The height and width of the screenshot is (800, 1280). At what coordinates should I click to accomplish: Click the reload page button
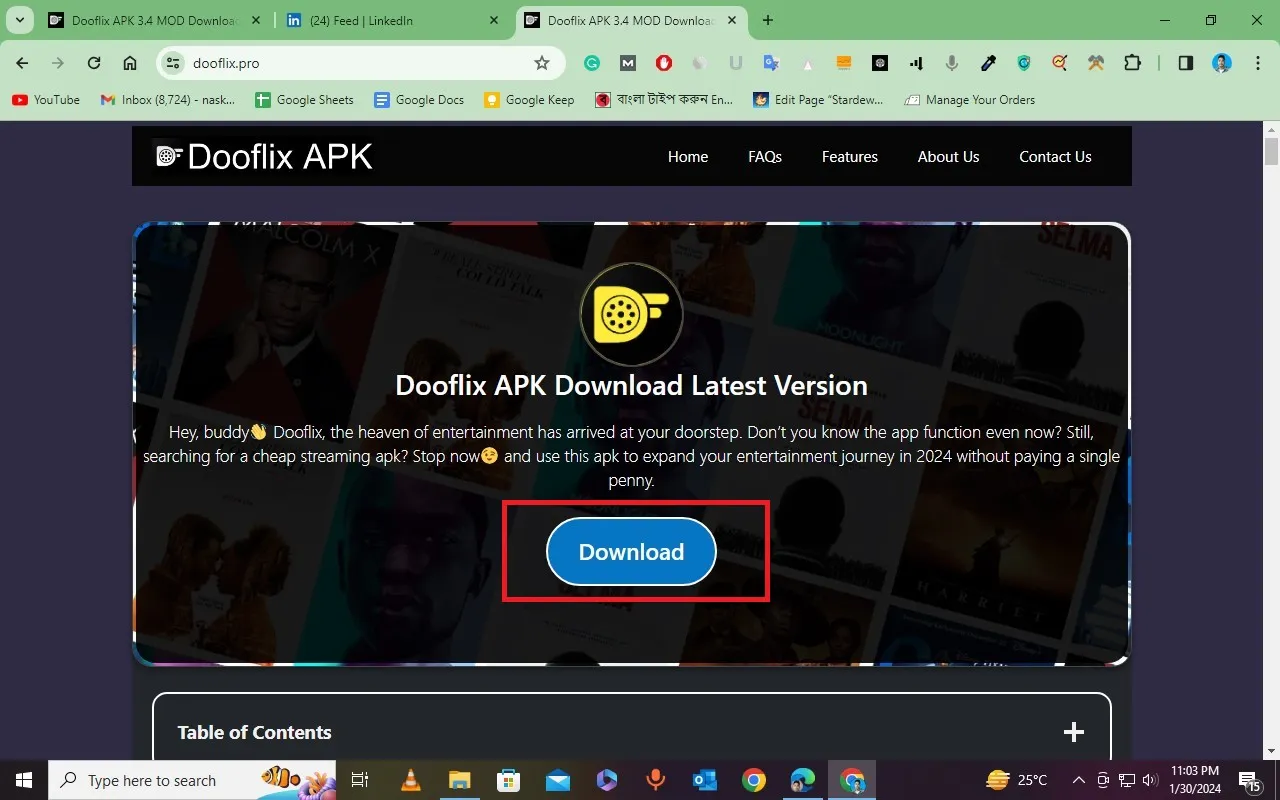click(94, 63)
